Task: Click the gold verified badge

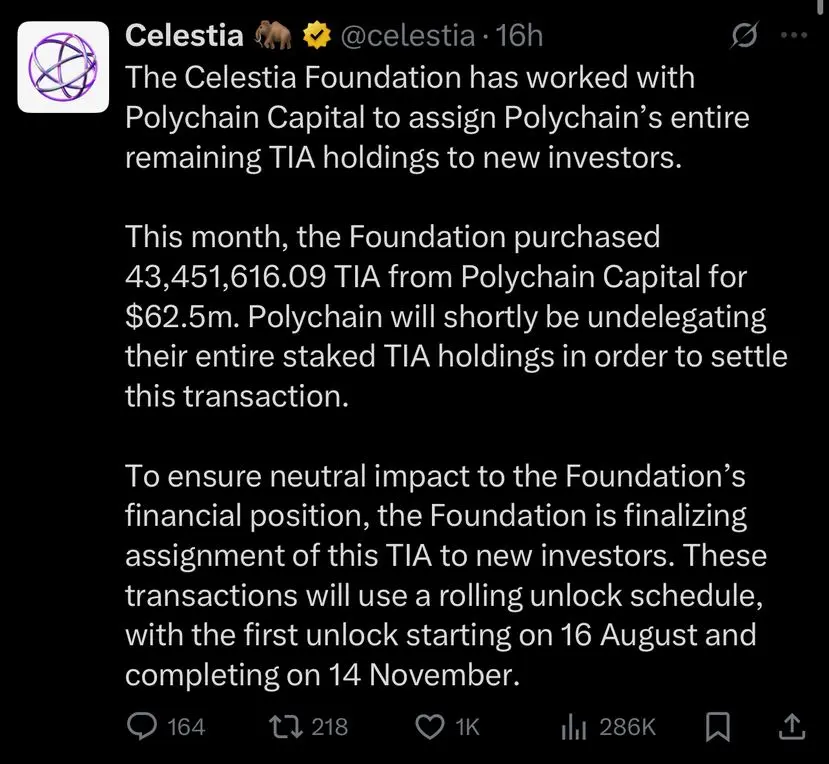Action: point(316,36)
